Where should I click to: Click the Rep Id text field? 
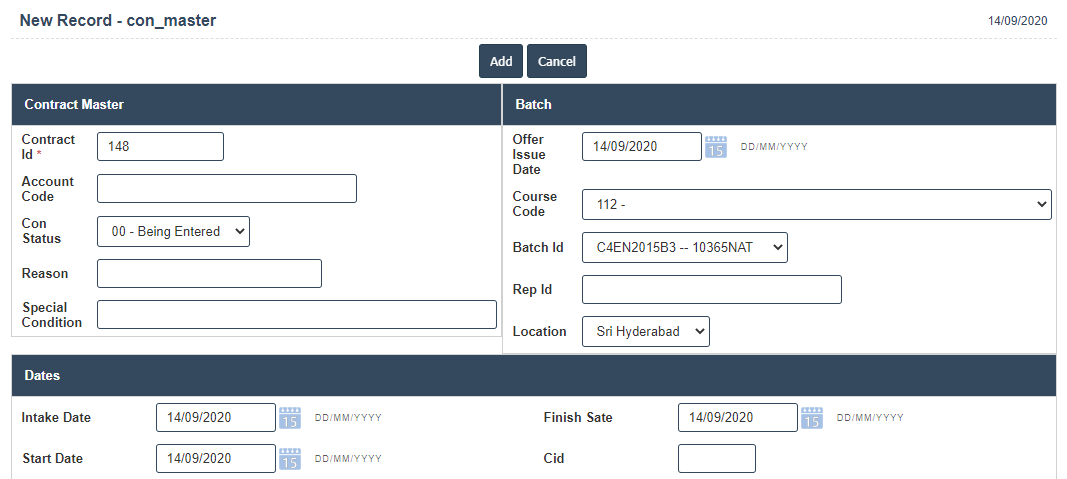pyautogui.click(x=711, y=290)
